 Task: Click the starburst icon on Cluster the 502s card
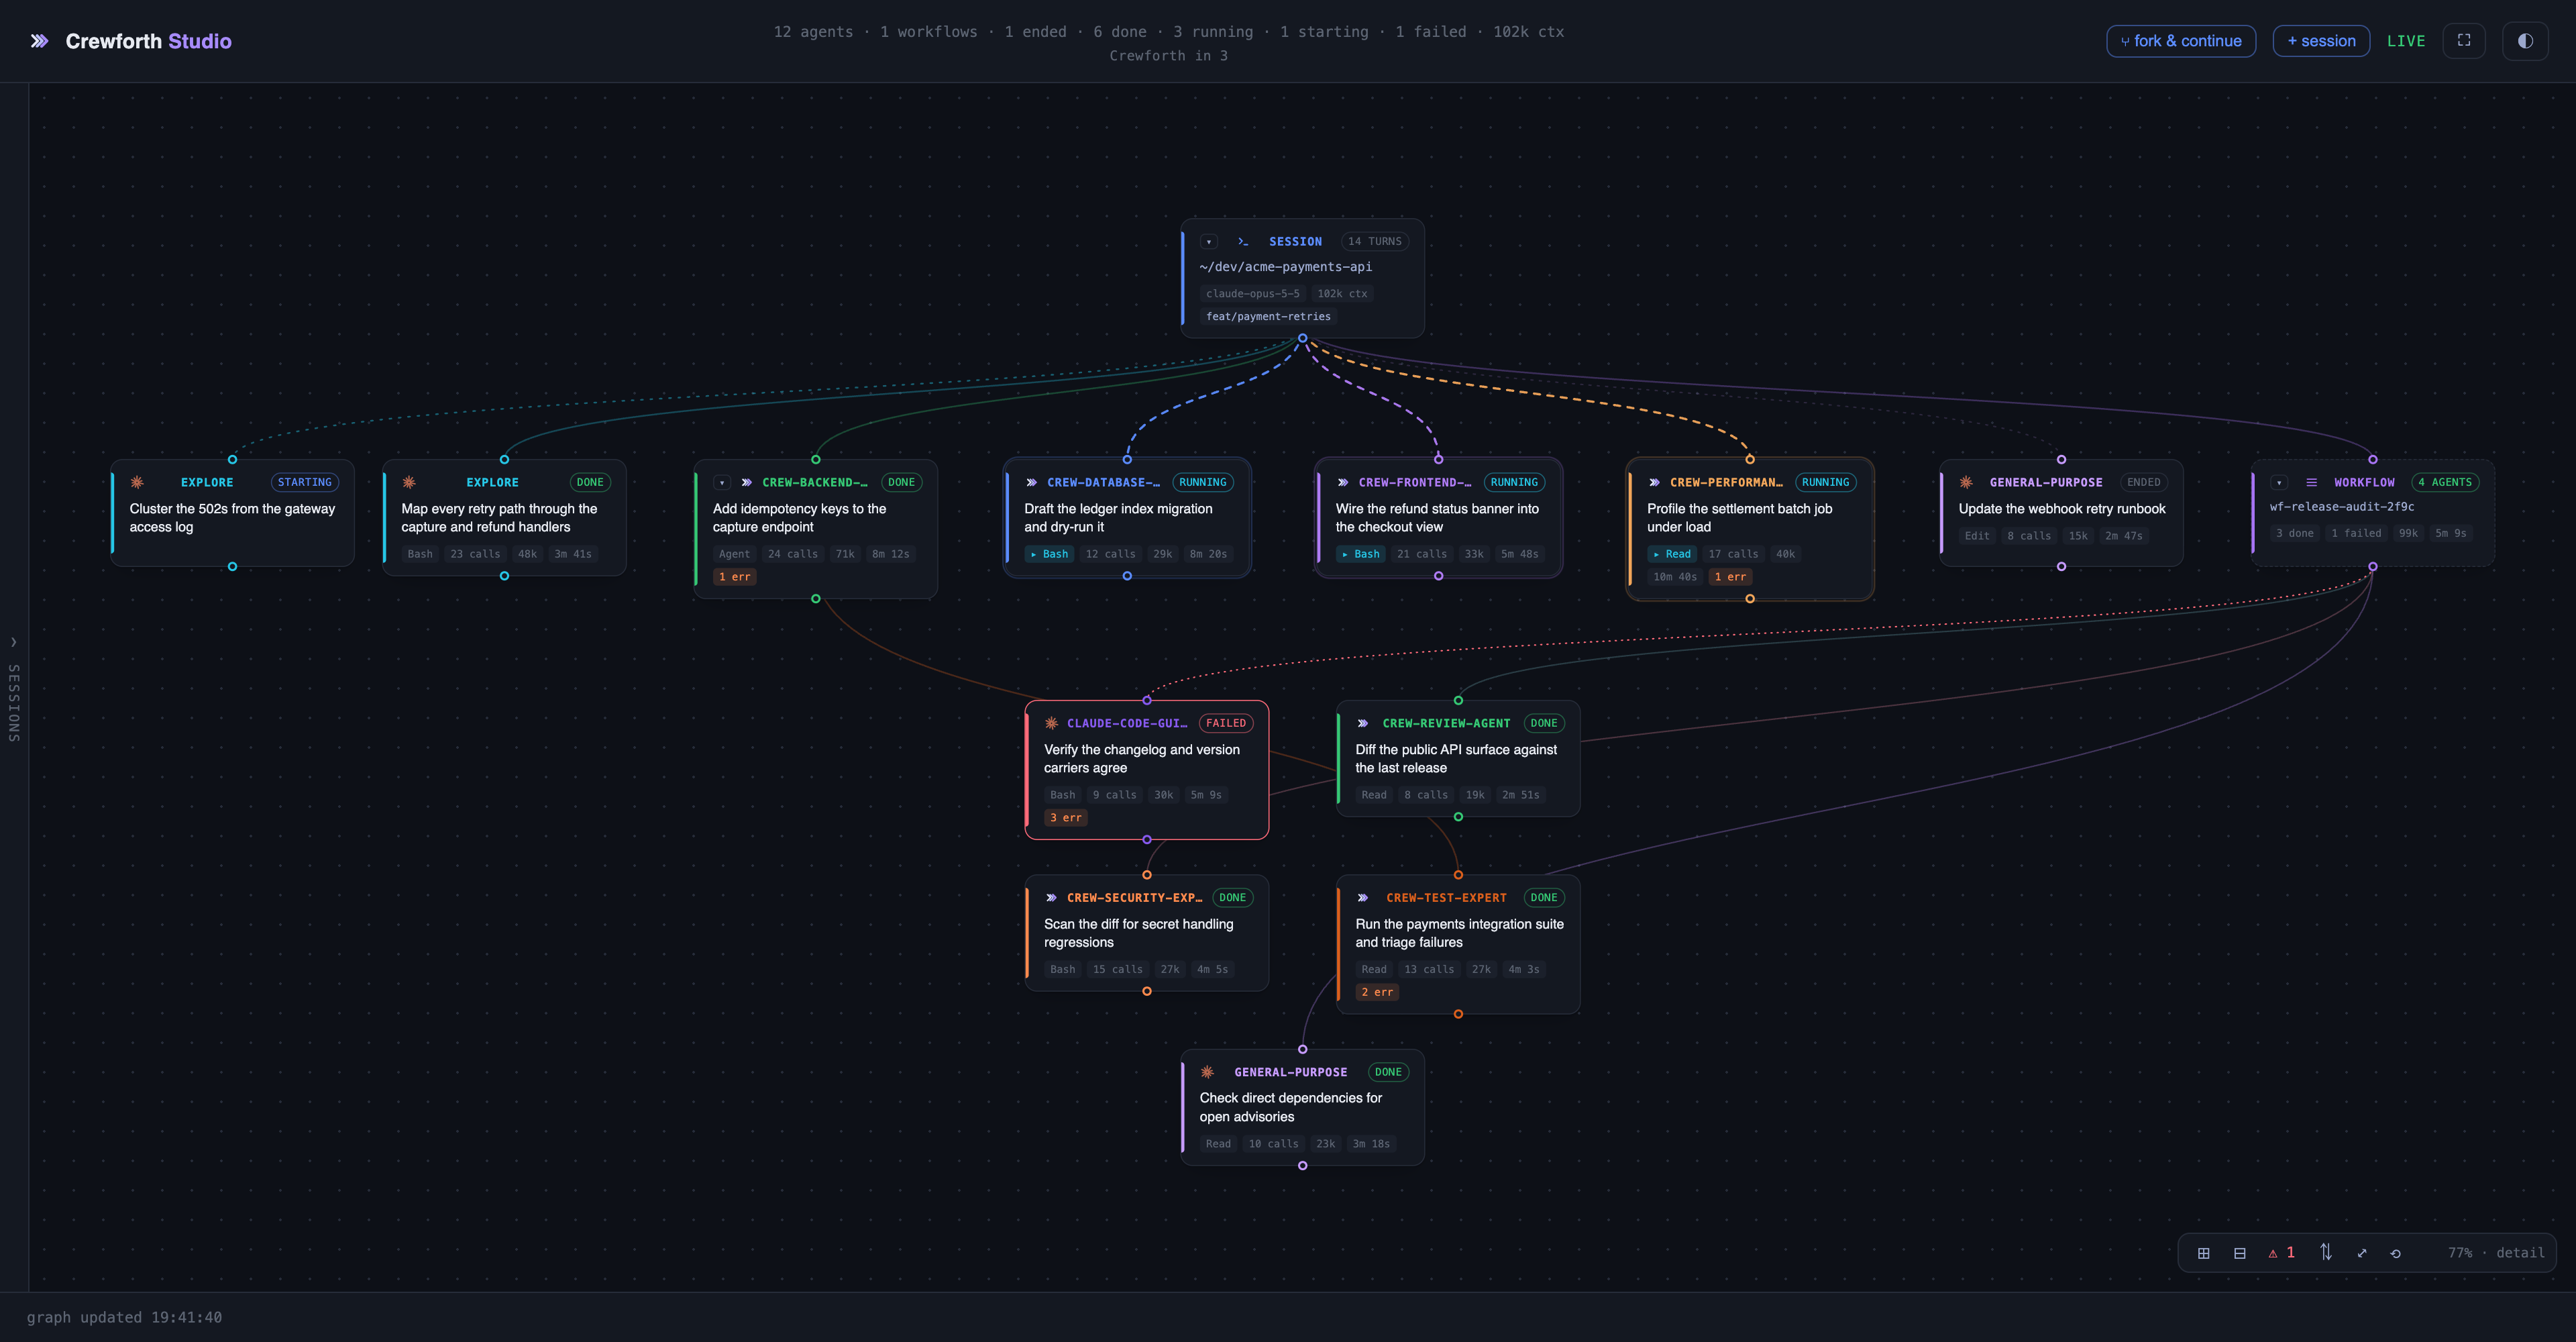click(x=137, y=483)
